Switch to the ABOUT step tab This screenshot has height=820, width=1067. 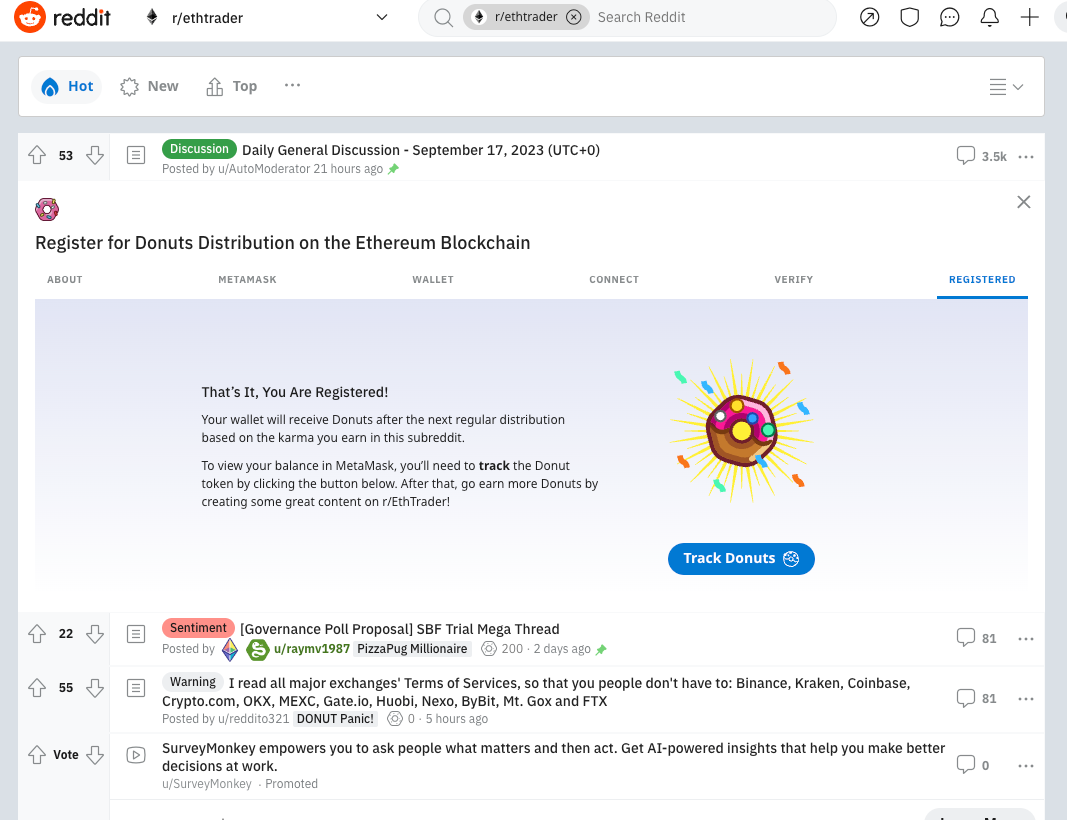click(x=65, y=280)
